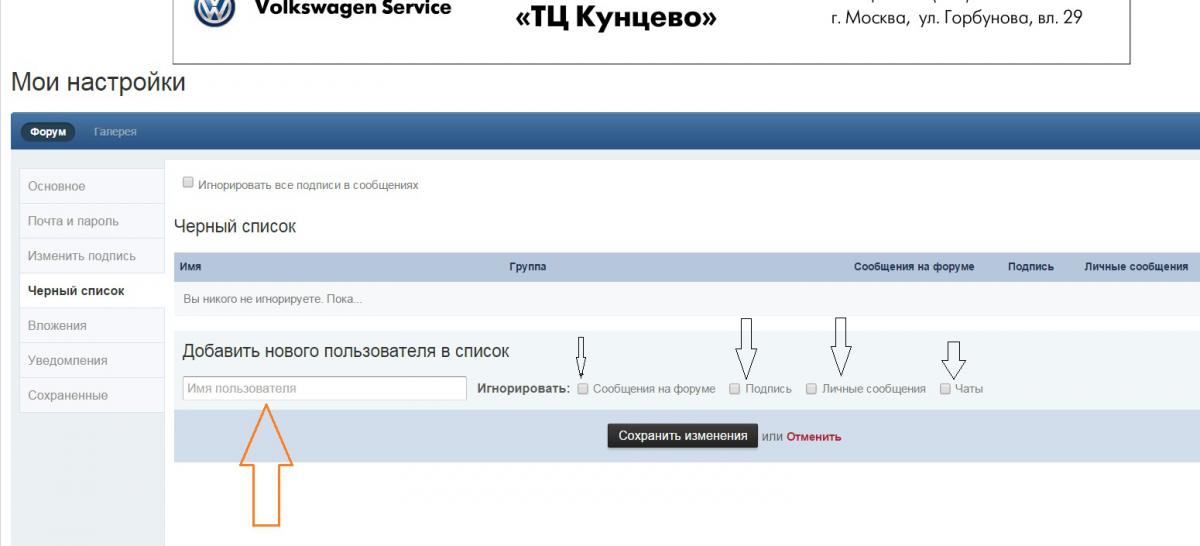Click the Имя column header
This screenshot has width=1200, height=546.
point(191,267)
